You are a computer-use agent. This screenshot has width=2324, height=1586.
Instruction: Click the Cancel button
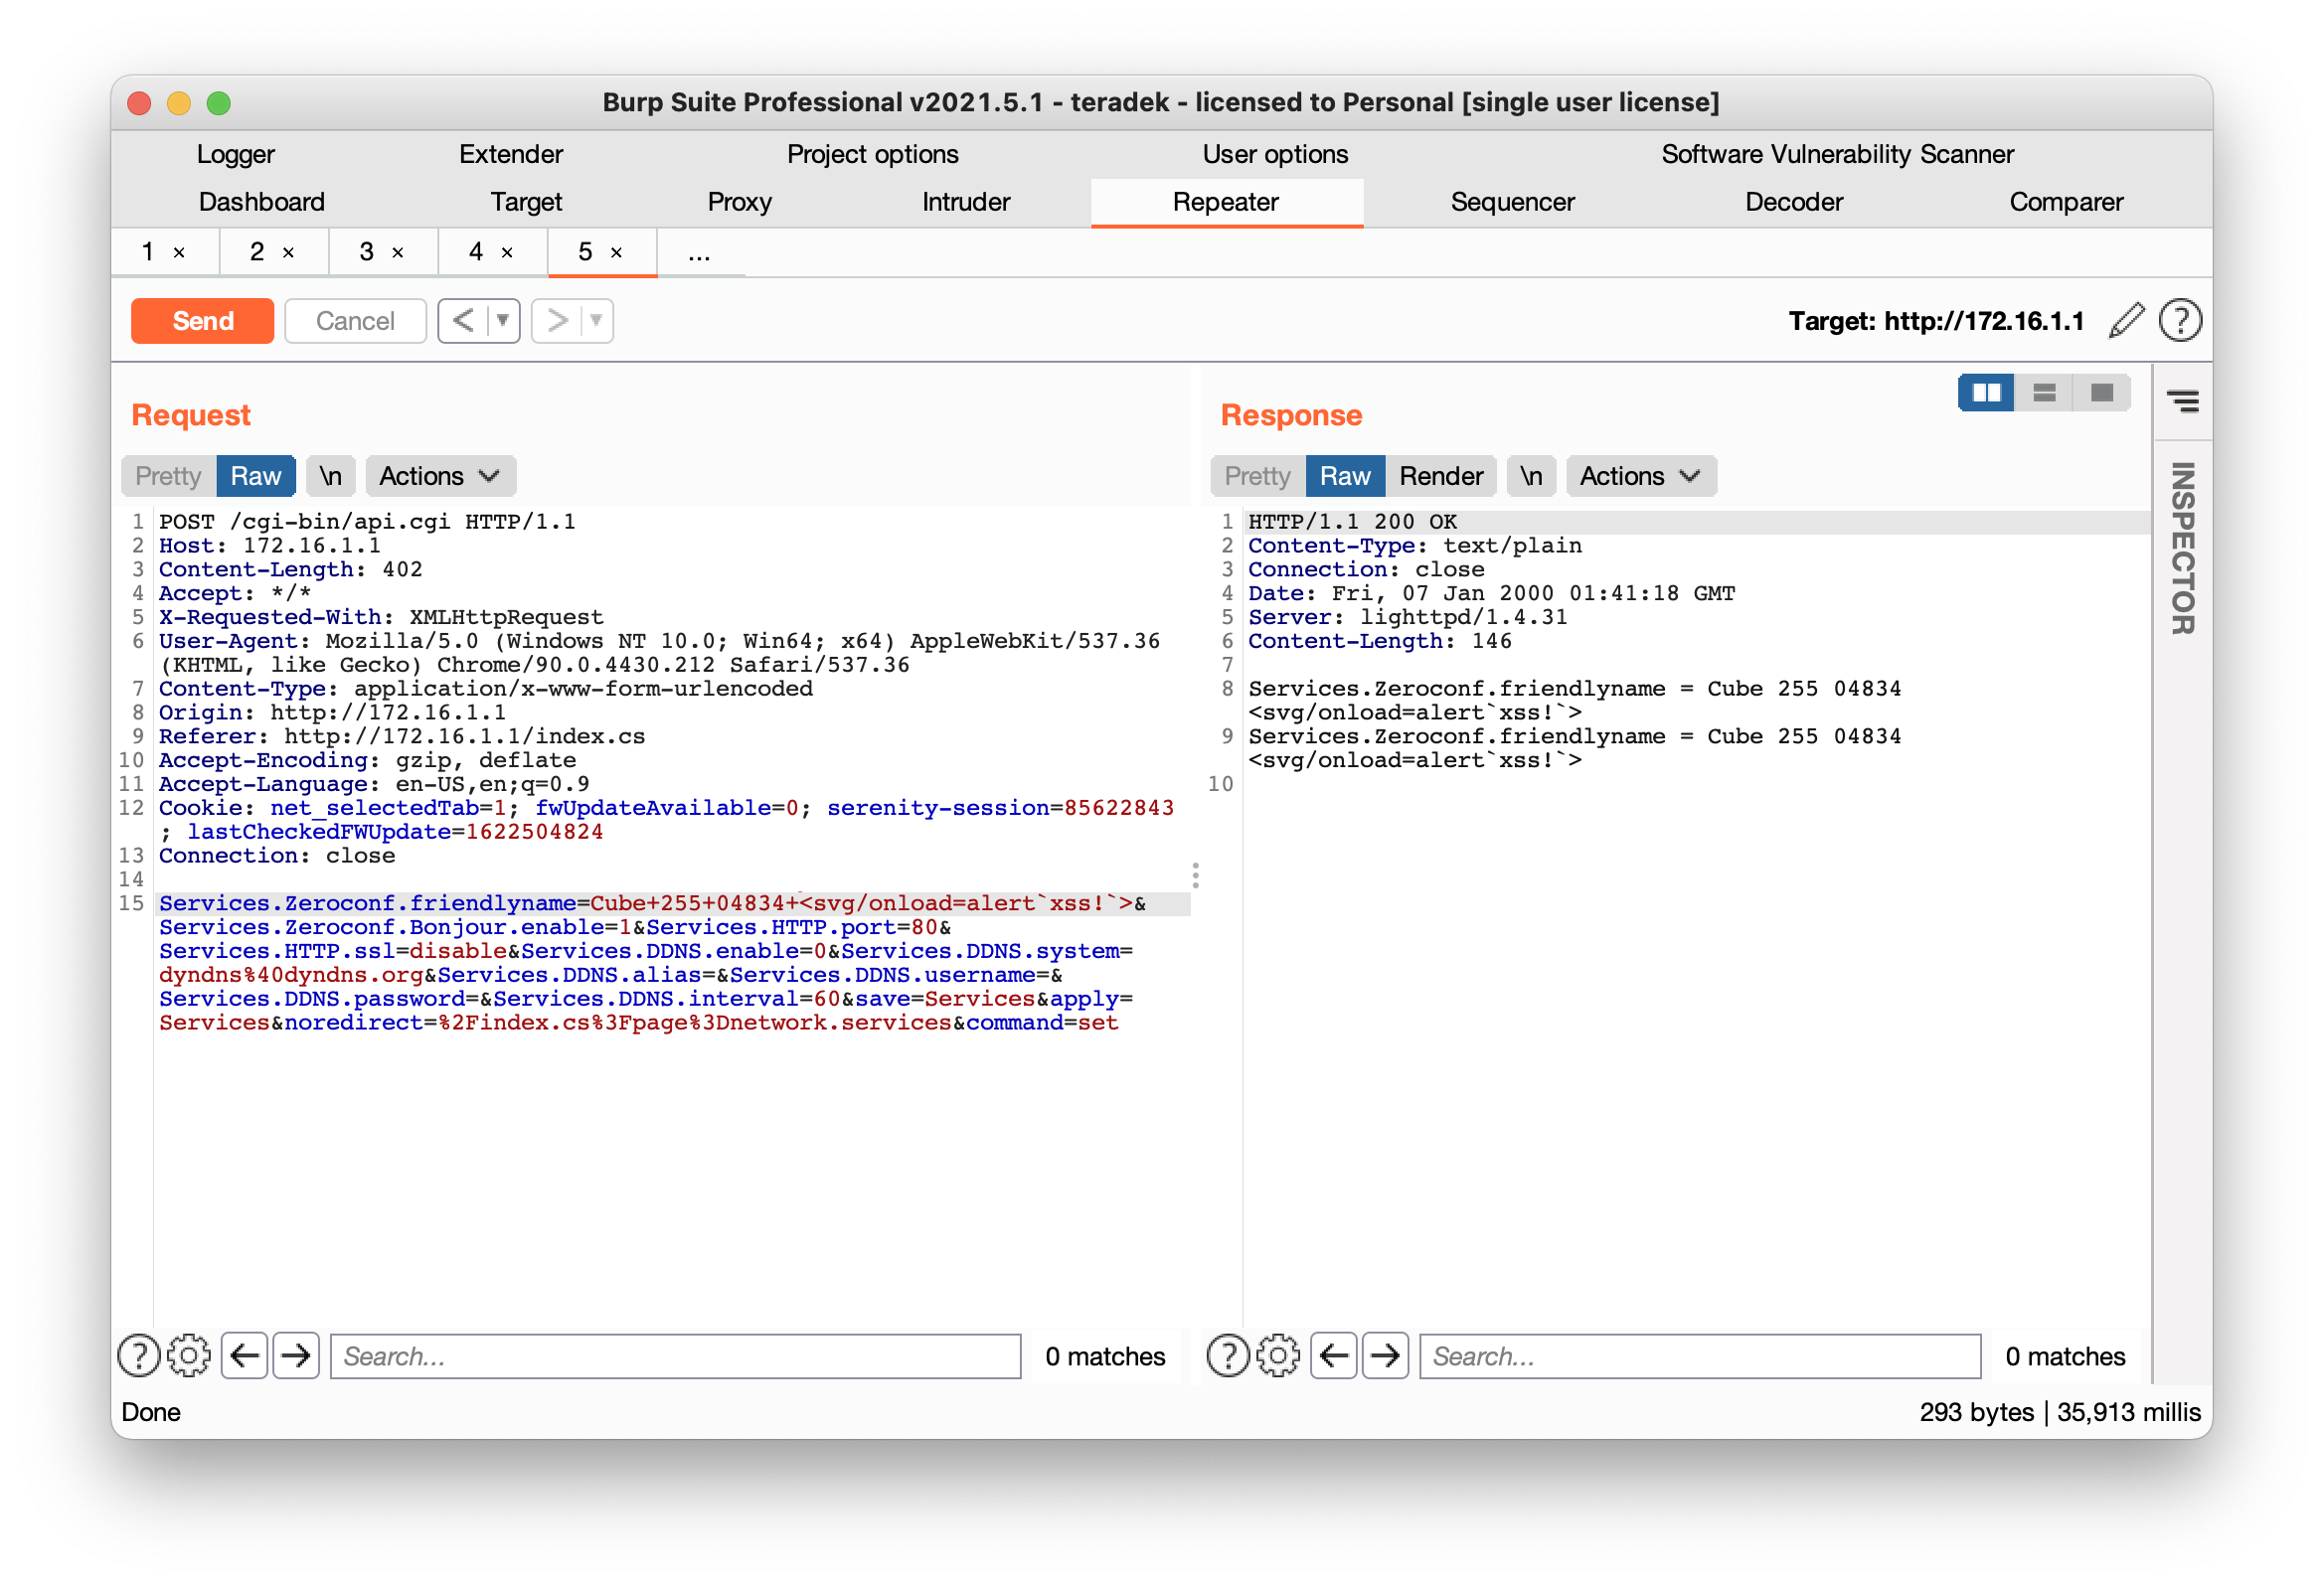355,321
